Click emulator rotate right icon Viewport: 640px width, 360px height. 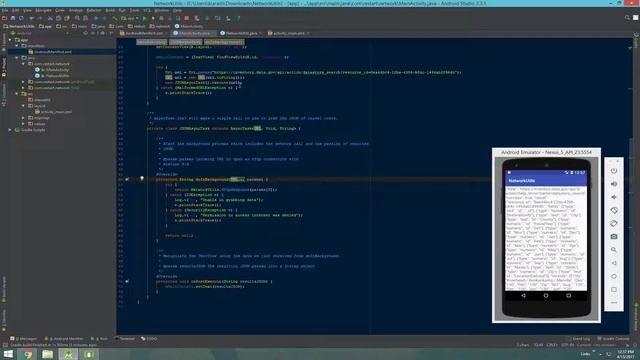[614, 224]
